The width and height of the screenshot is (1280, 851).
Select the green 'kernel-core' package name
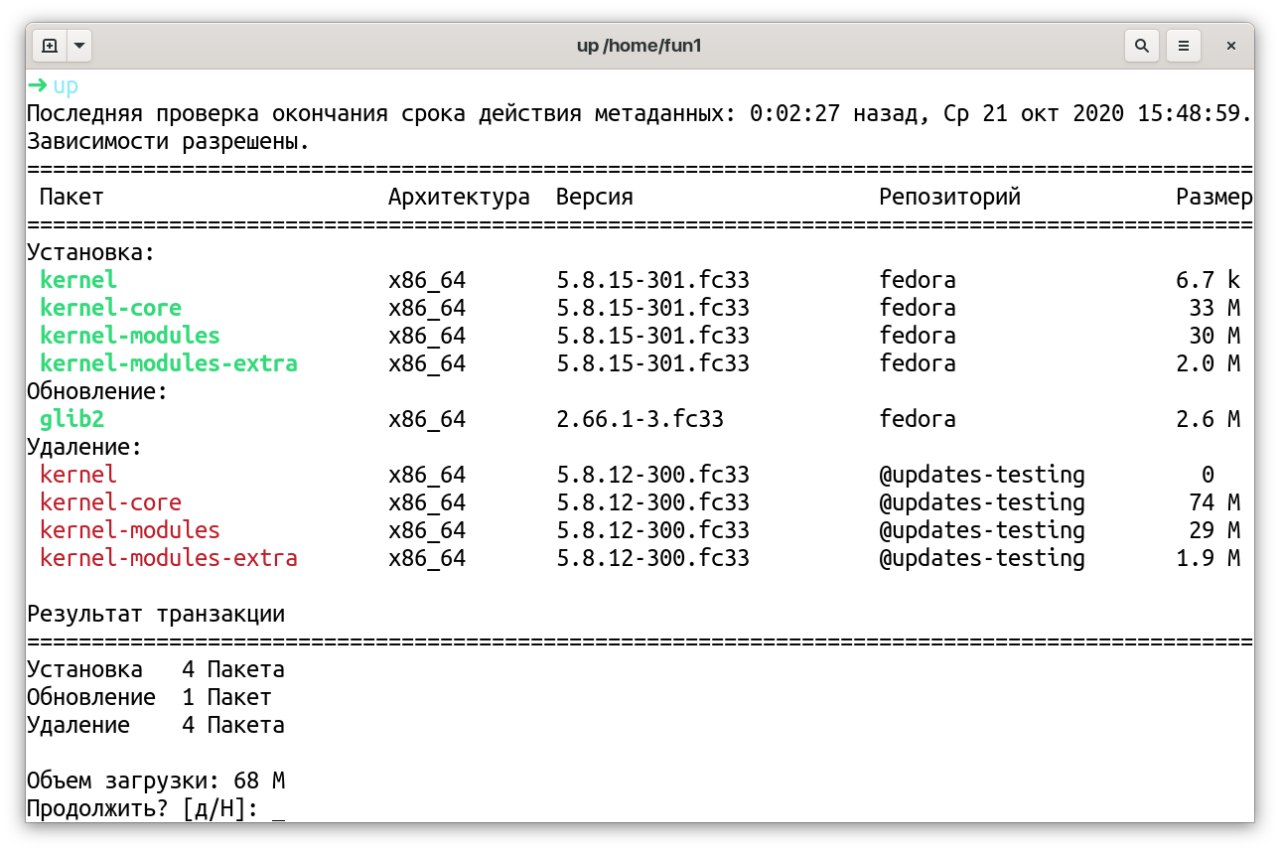click(x=111, y=308)
